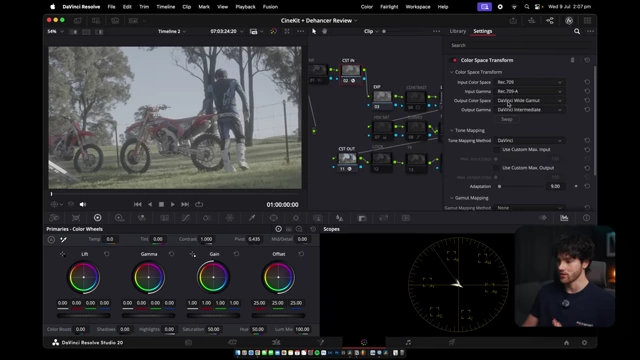The image size is (640, 360).
Task: Play the clip forward
Action: pyautogui.click(x=173, y=204)
